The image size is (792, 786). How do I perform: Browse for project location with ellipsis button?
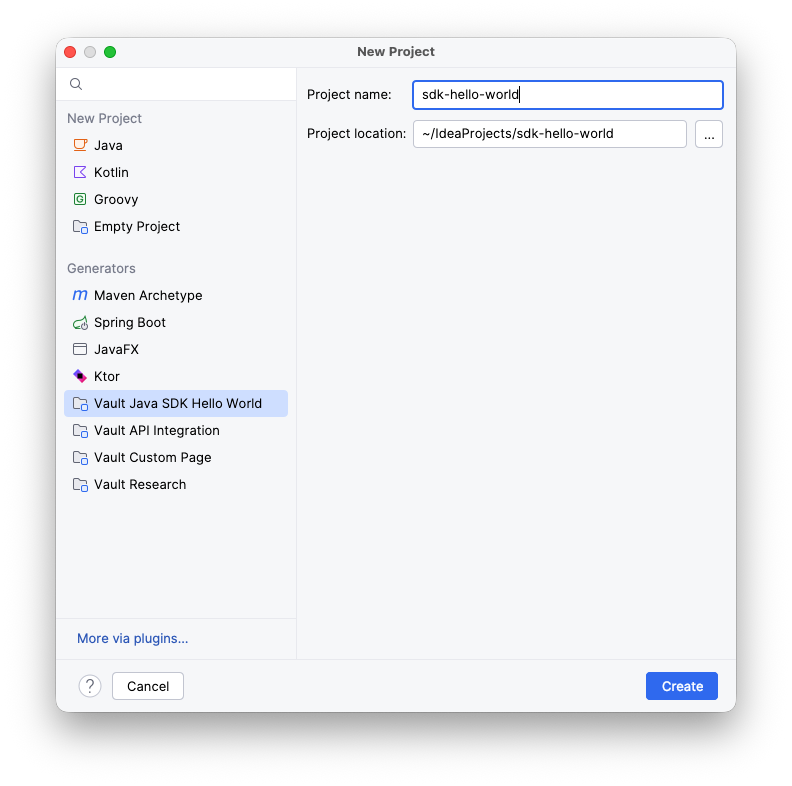pyautogui.click(x=709, y=134)
